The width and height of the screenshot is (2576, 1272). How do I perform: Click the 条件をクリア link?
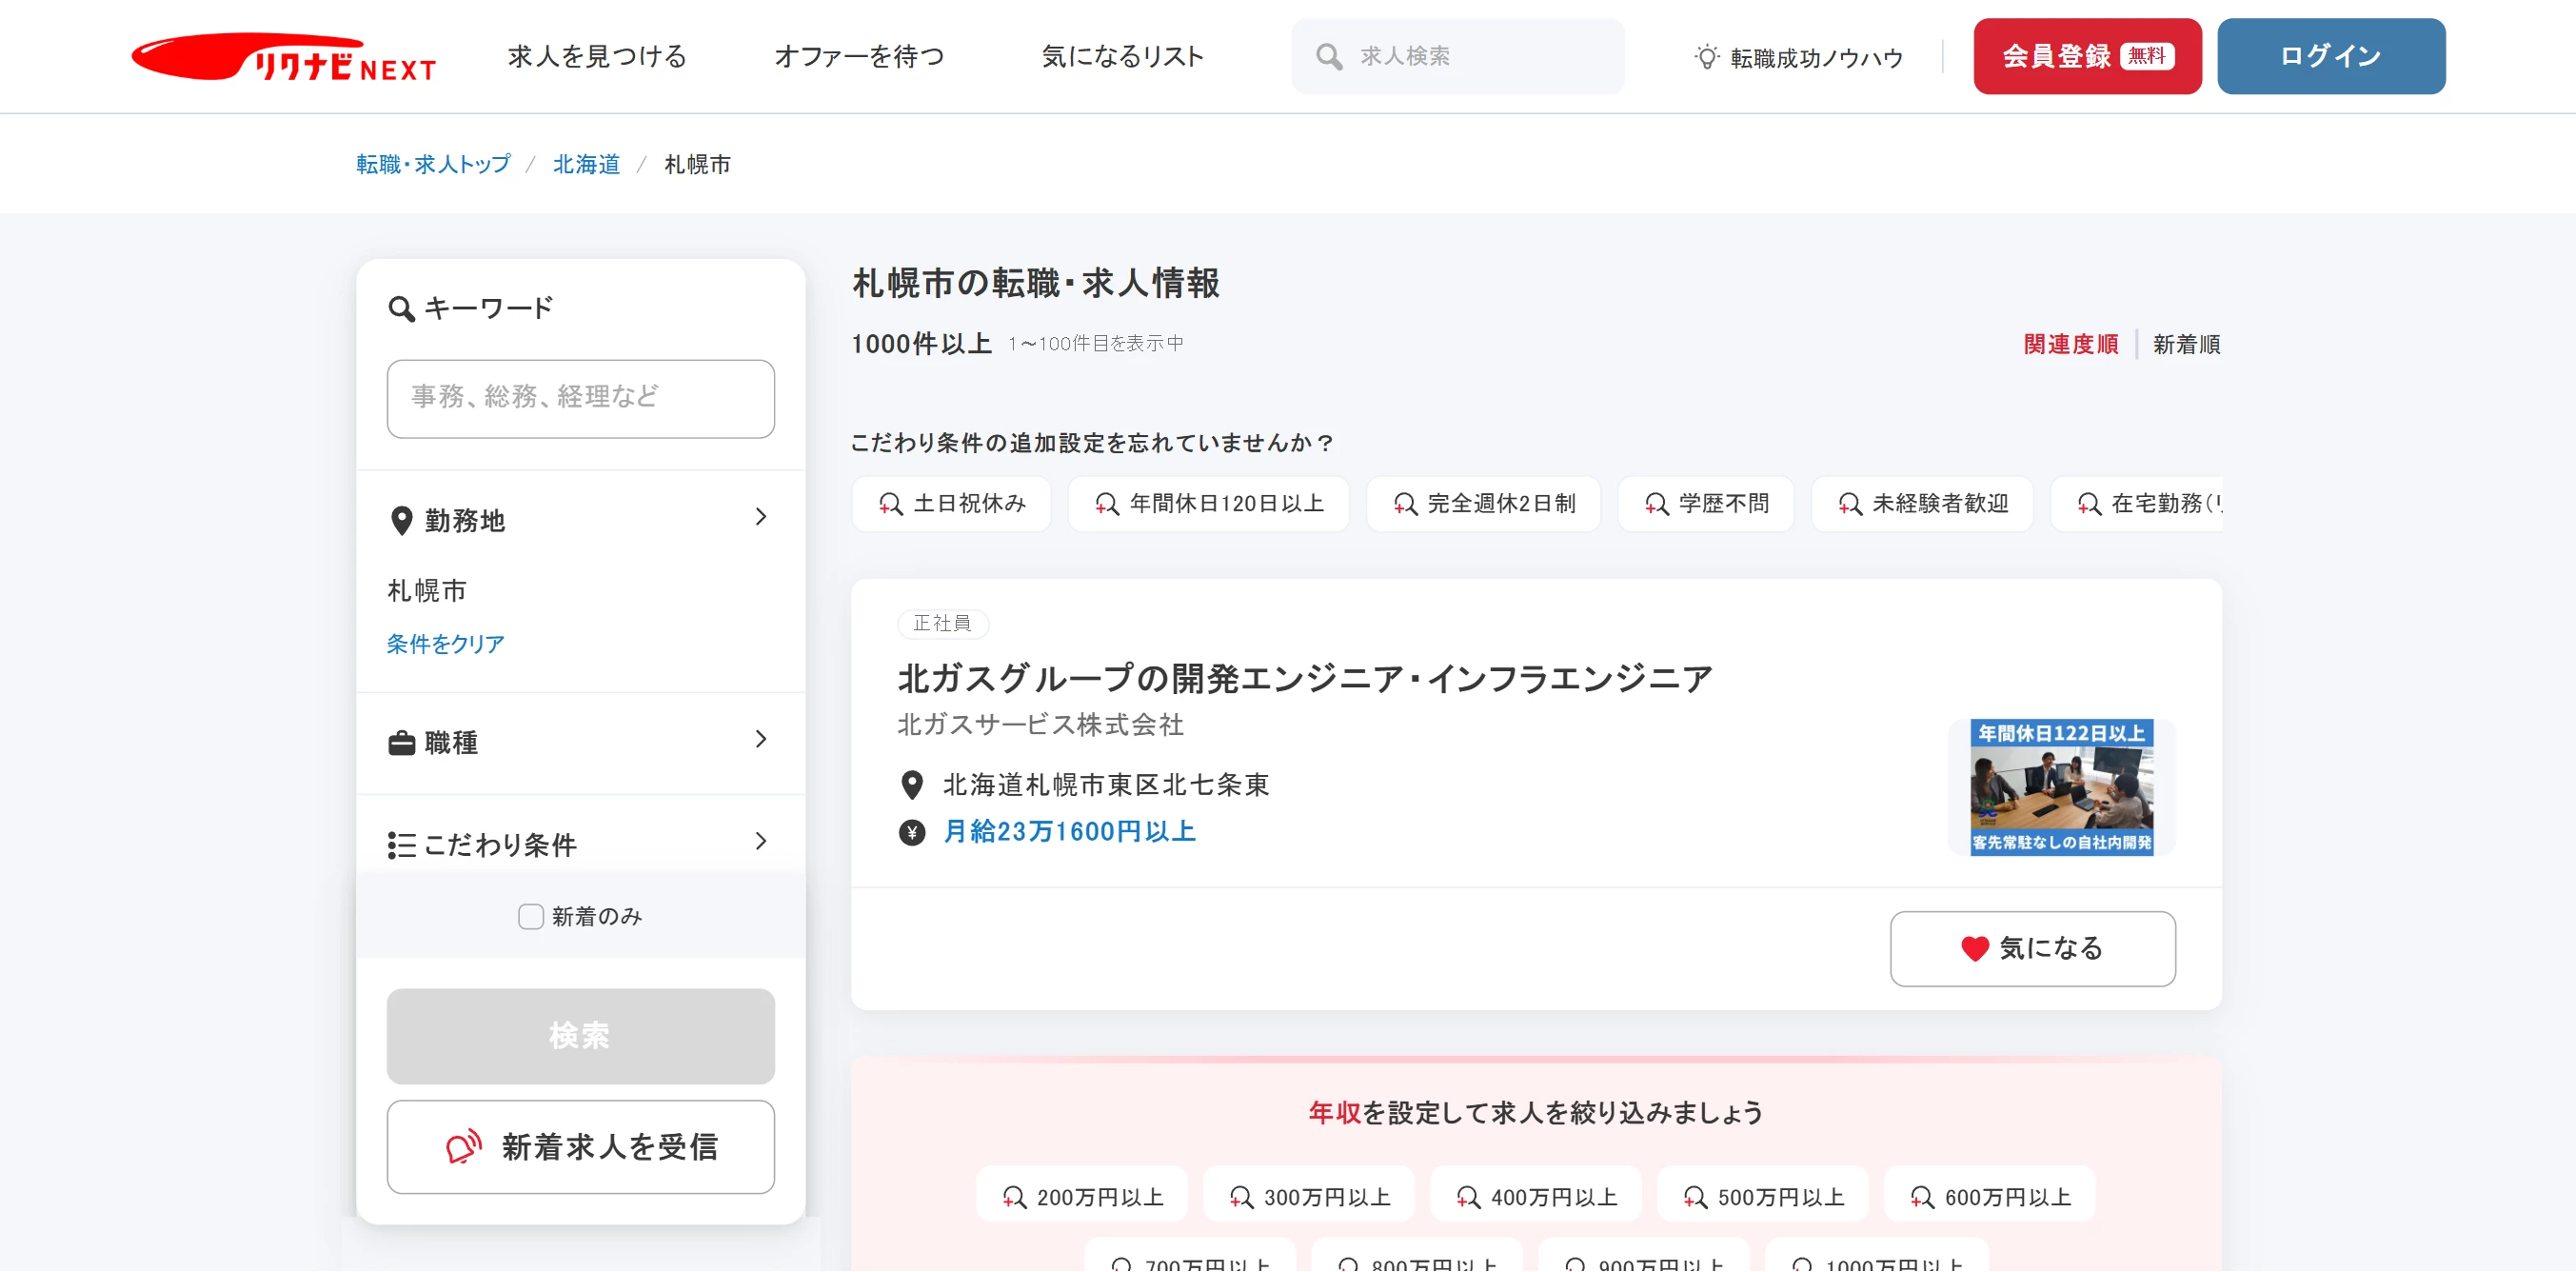[446, 644]
